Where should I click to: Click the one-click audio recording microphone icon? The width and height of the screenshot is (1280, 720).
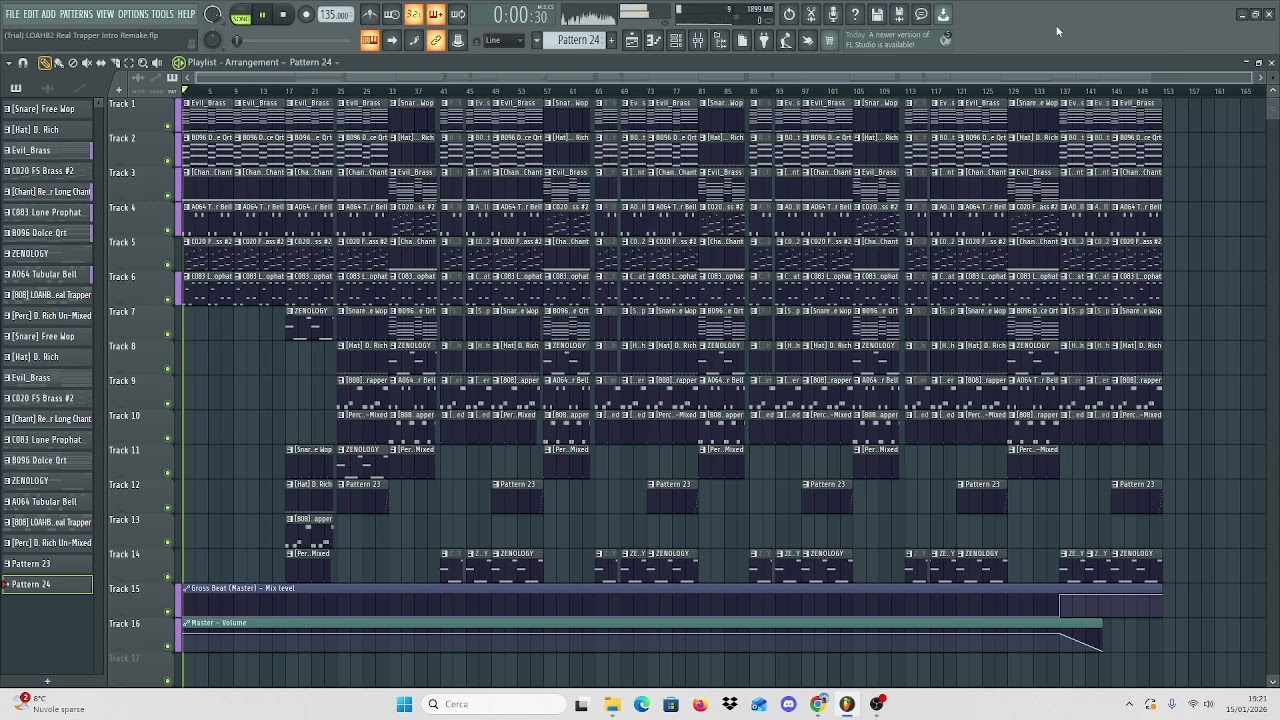tap(833, 14)
